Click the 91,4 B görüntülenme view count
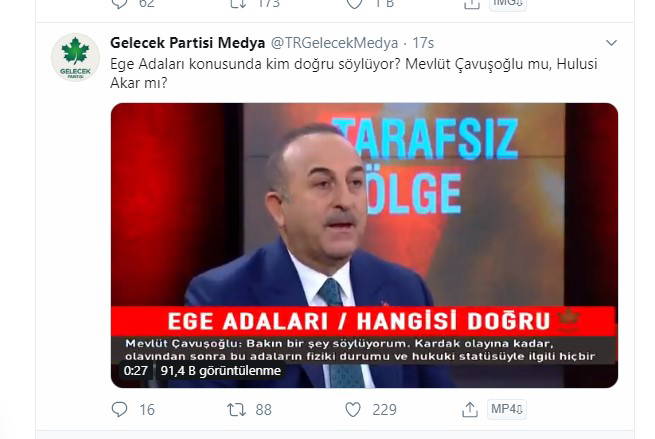This screenshot has height=439, width=655. pos(221,370)
